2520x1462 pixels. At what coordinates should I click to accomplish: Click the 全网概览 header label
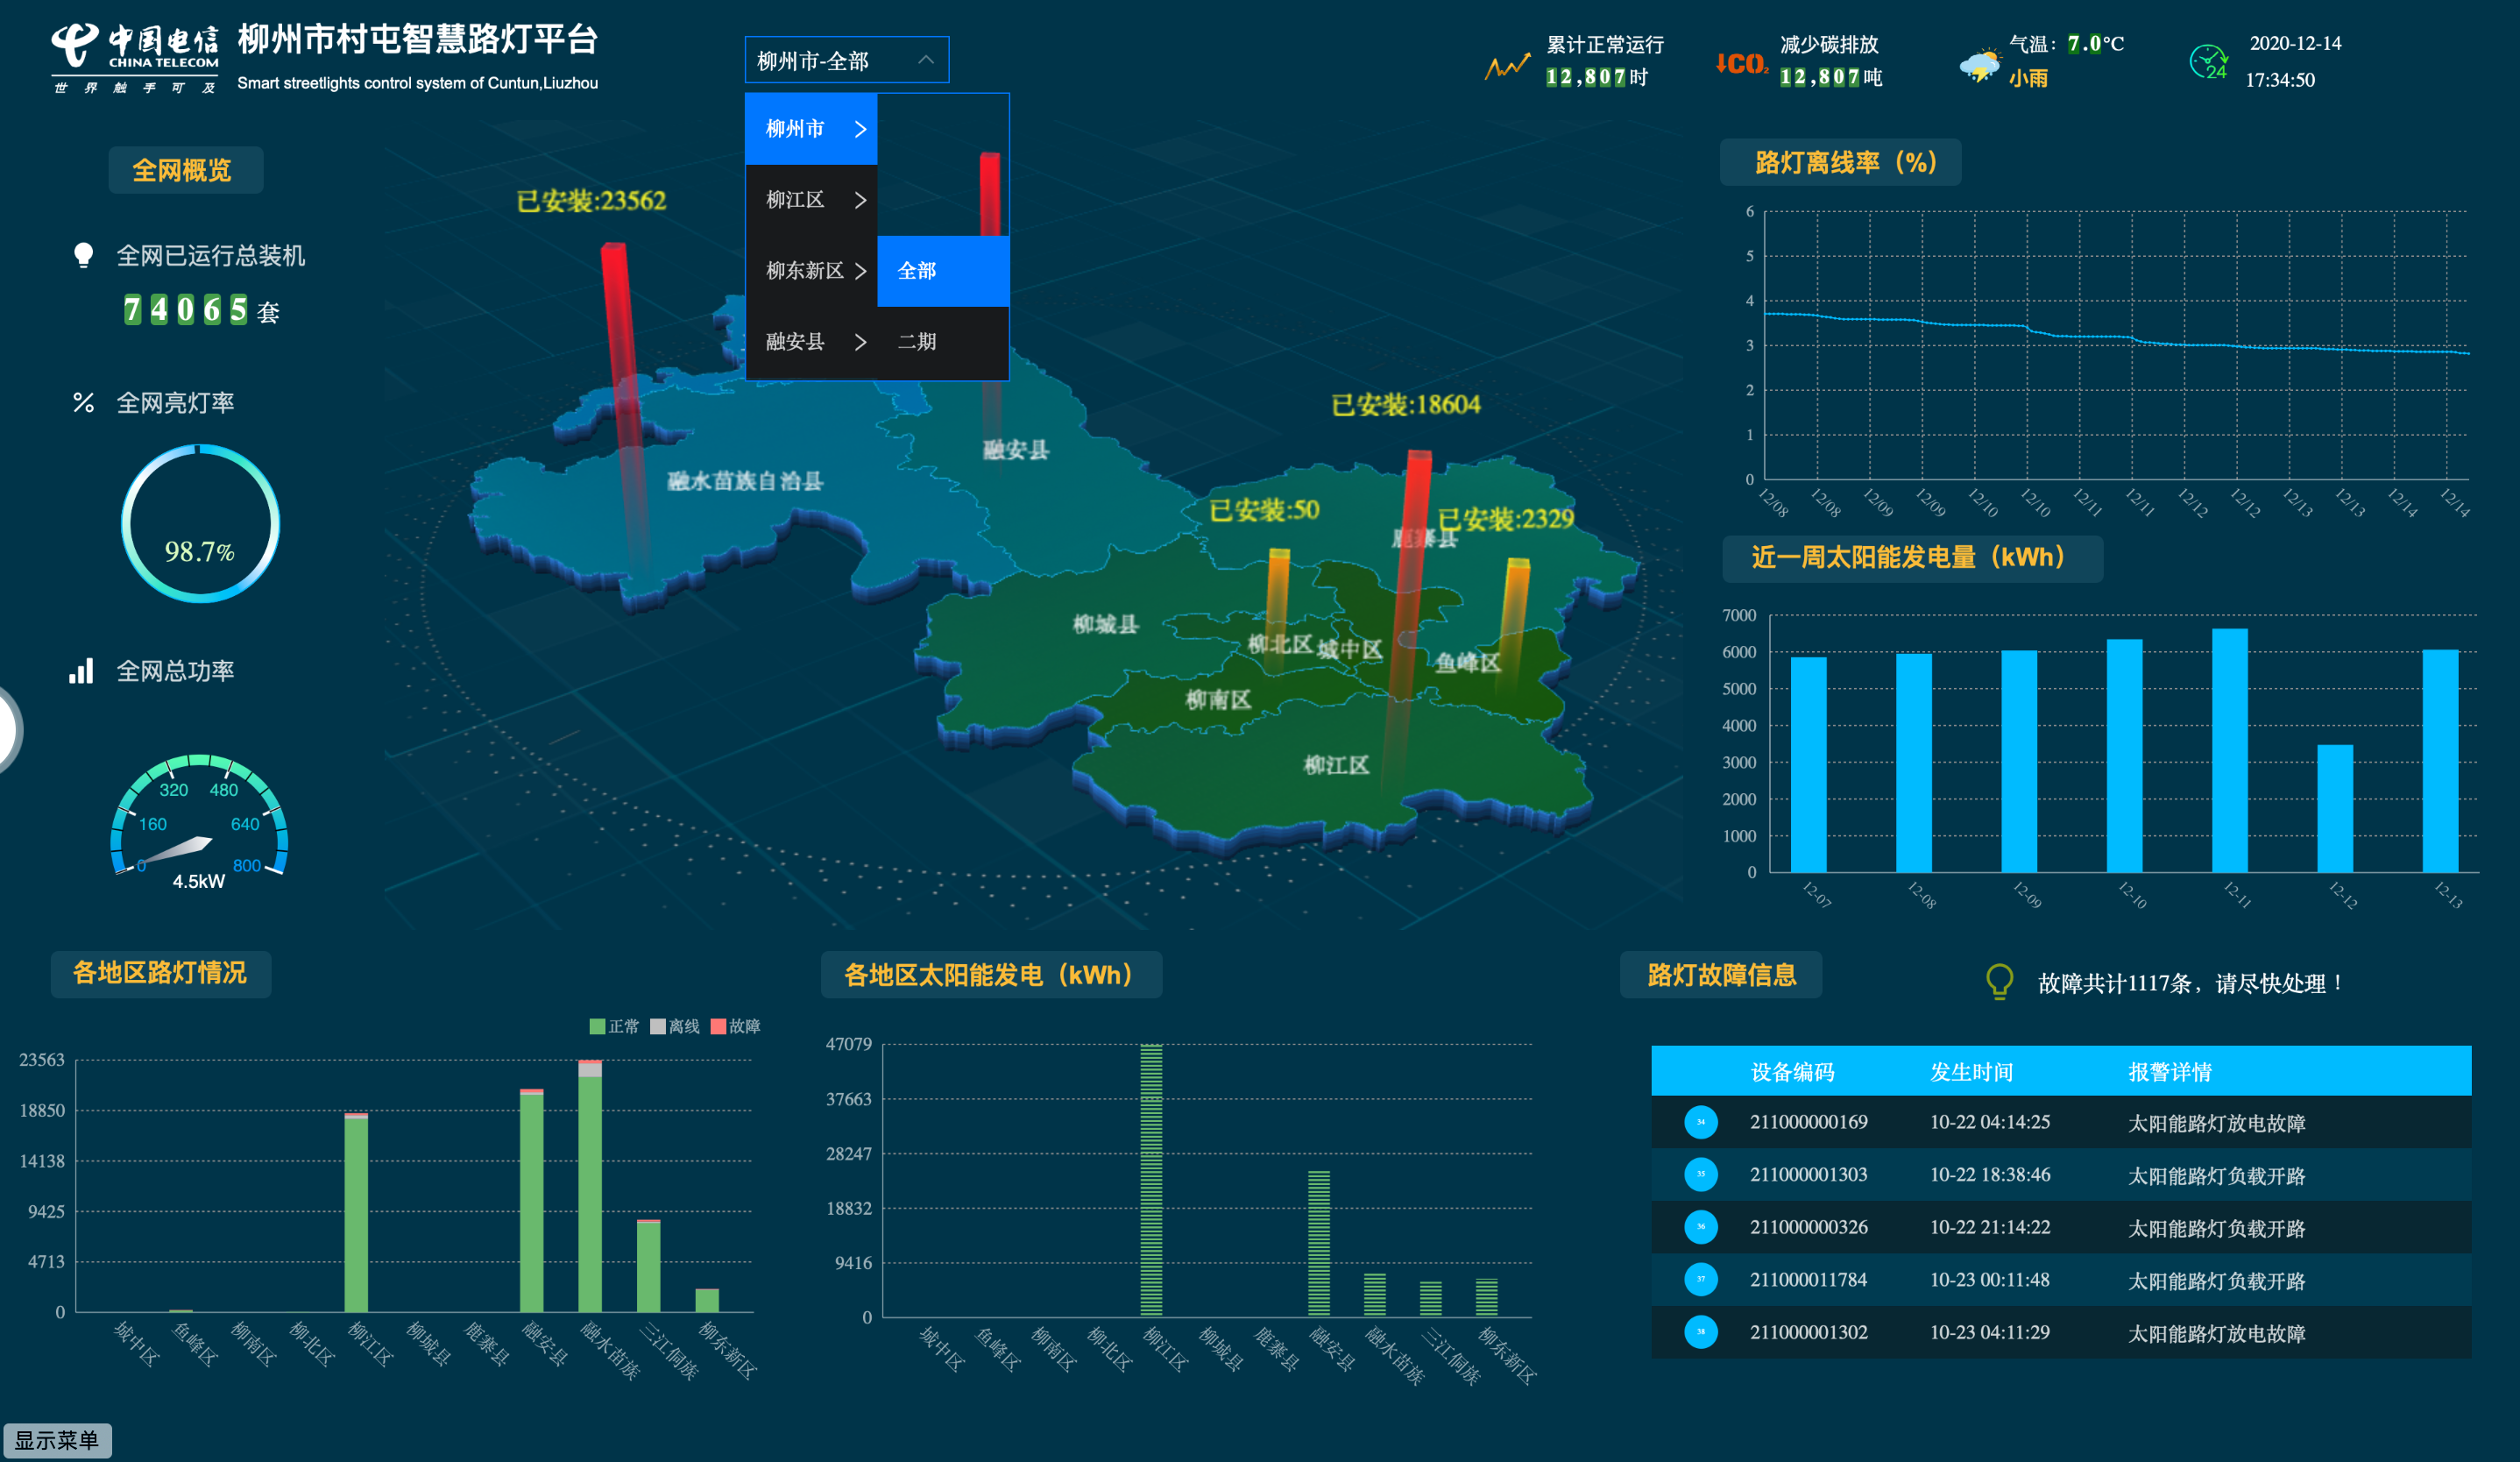tap(183, 170)
